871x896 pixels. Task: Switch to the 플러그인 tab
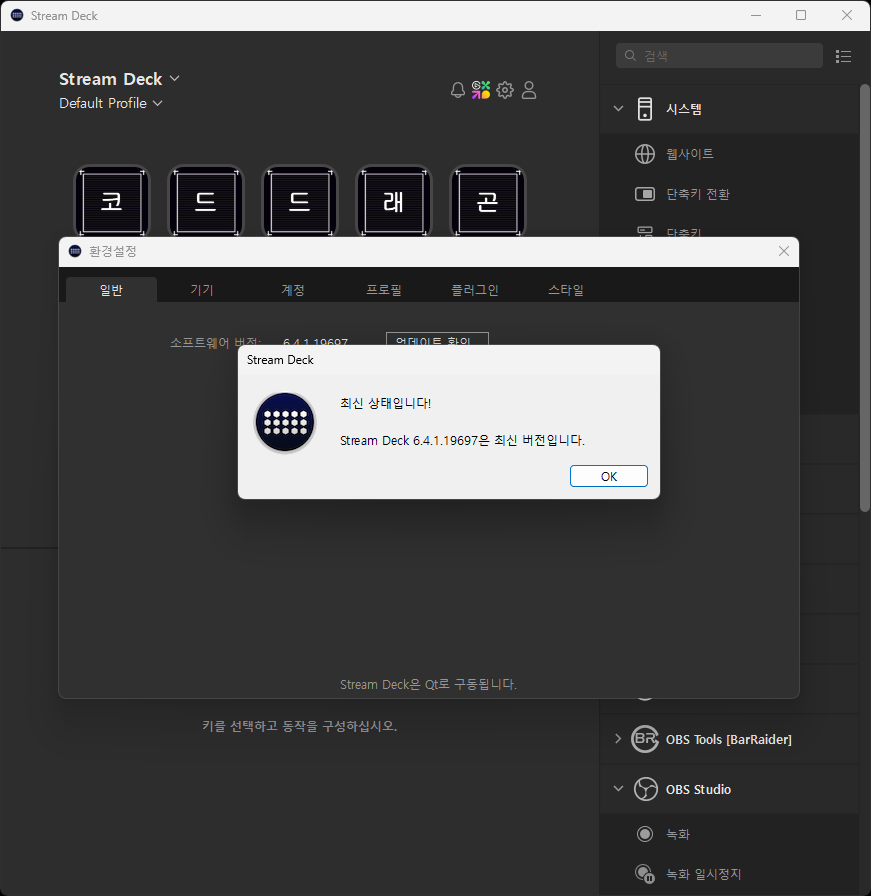[x=475, y=290]
